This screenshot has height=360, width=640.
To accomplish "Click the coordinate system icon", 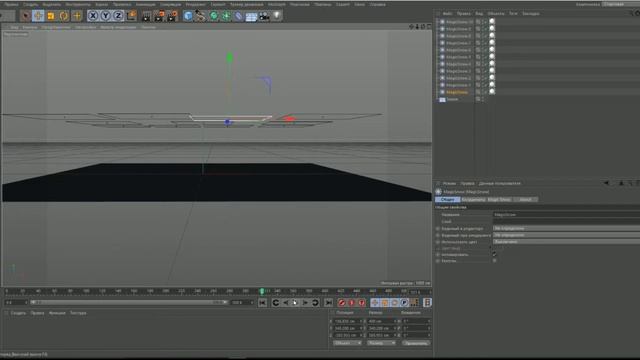I will (x=131, y=16).
